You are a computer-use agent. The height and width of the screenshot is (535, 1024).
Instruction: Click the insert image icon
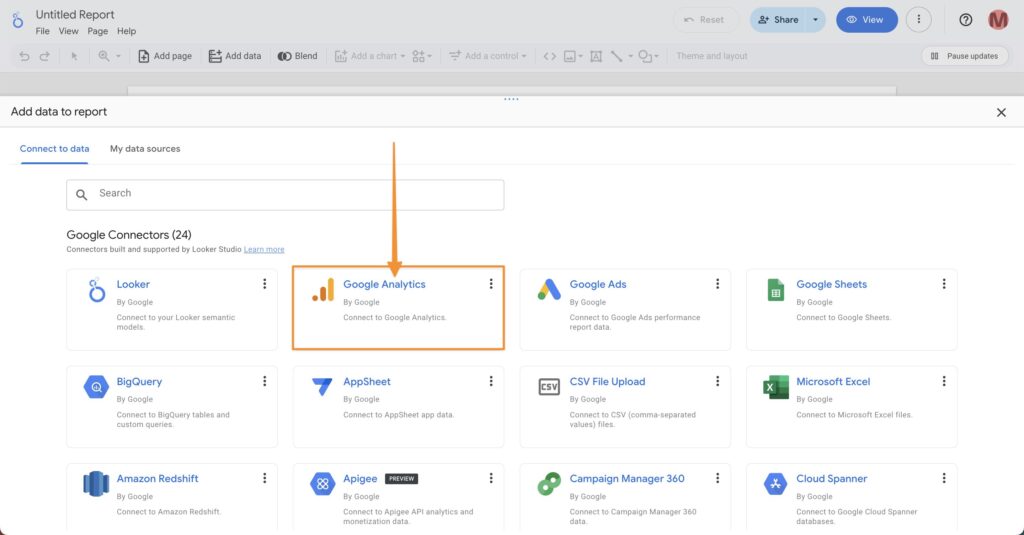click(570, 56)
